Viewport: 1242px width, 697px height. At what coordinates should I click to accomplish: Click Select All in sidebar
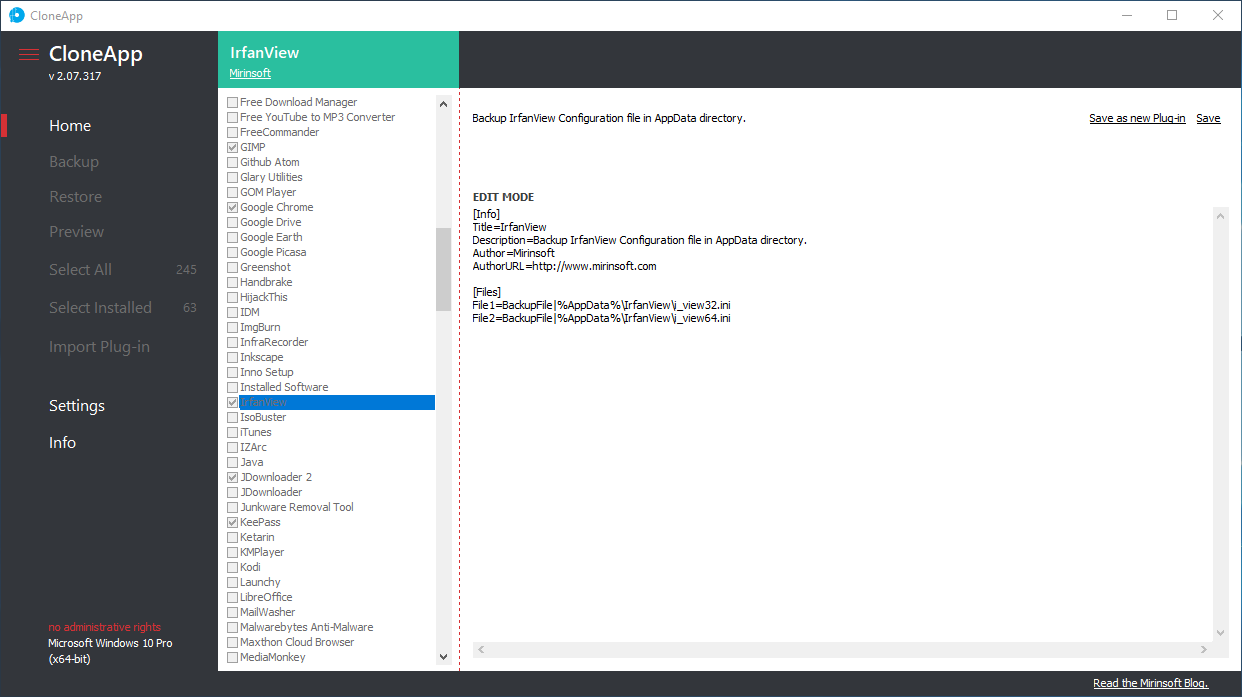click(80, 270)
